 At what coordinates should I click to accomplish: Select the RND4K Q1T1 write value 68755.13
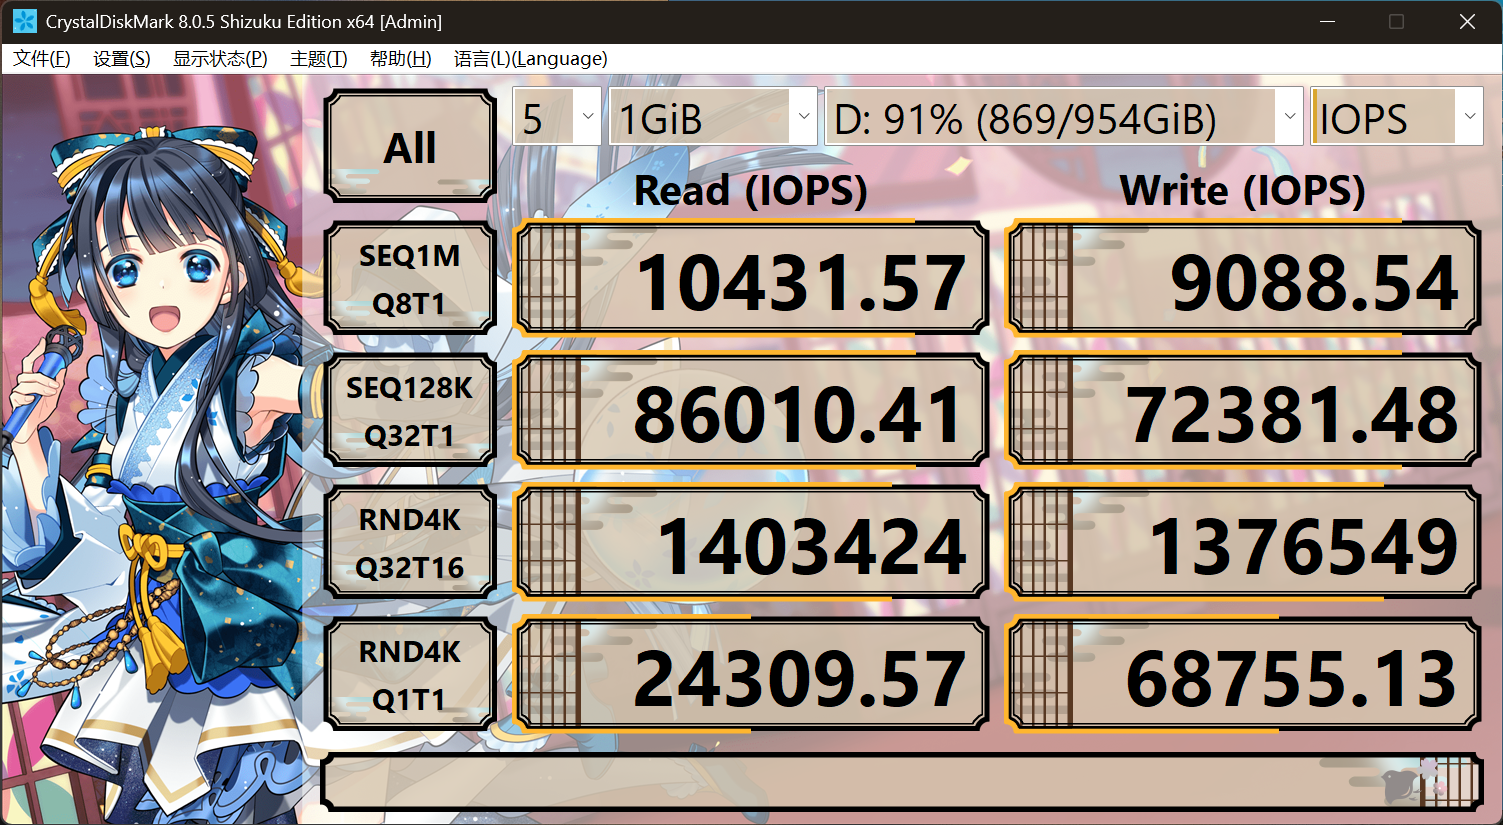point(1243,675)
